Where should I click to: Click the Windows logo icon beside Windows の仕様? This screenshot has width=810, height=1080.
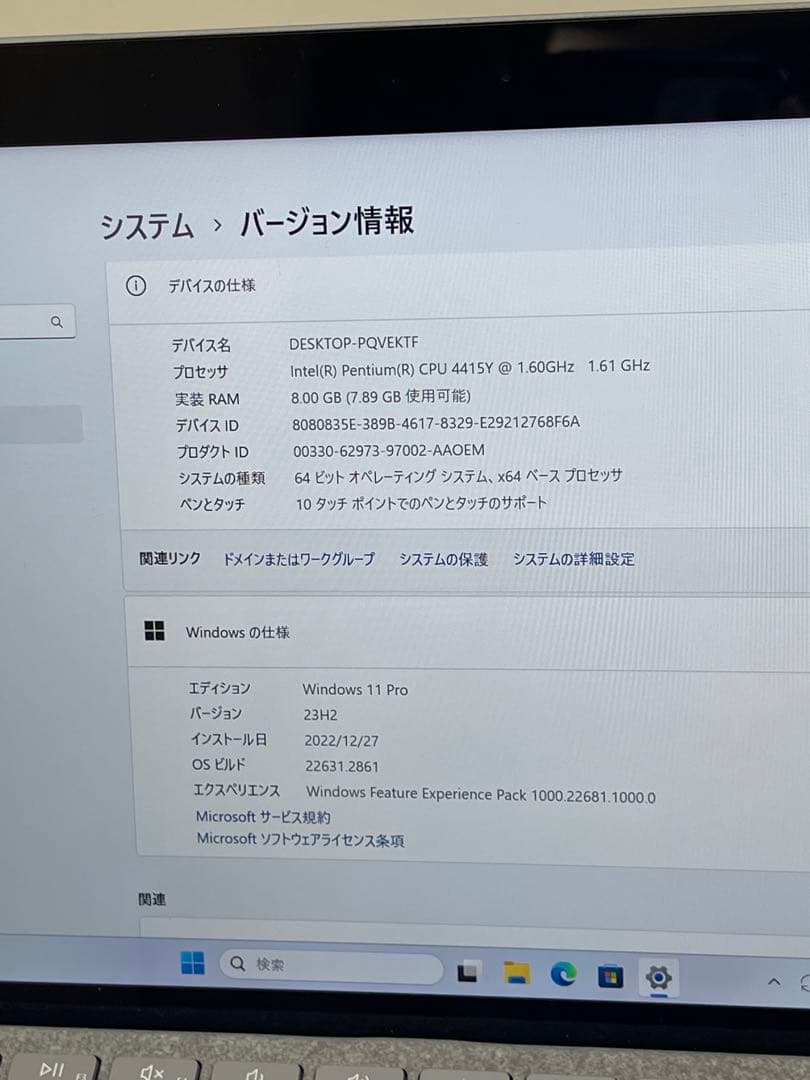[156, 630]
